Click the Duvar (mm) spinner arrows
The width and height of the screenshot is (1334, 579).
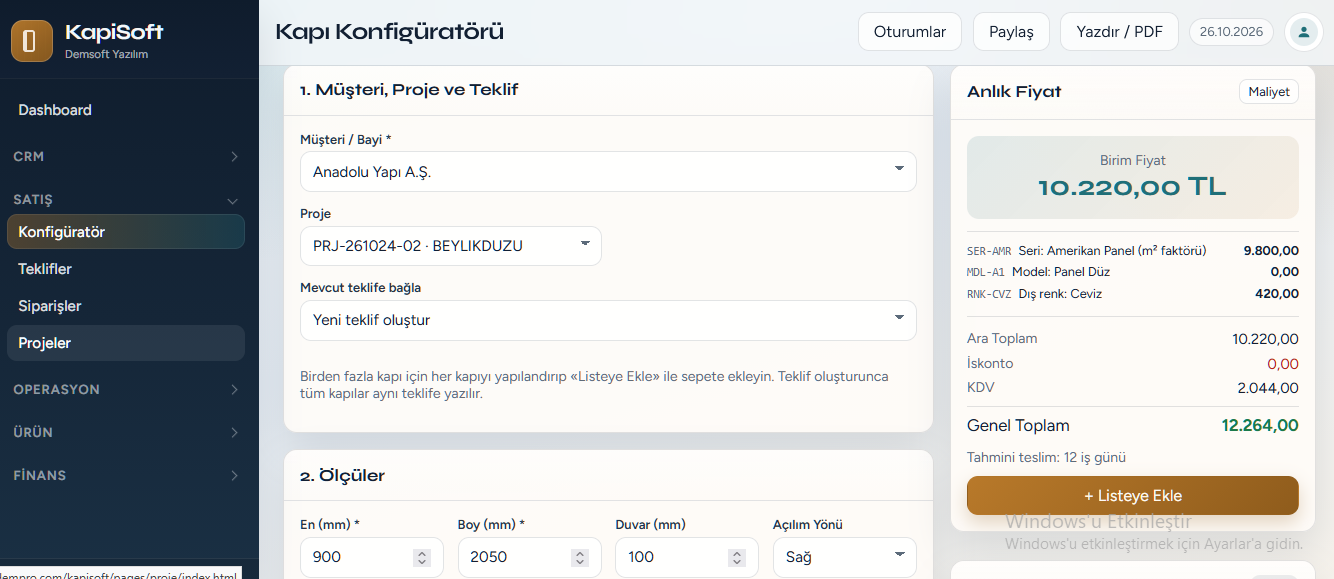point(737,557)
